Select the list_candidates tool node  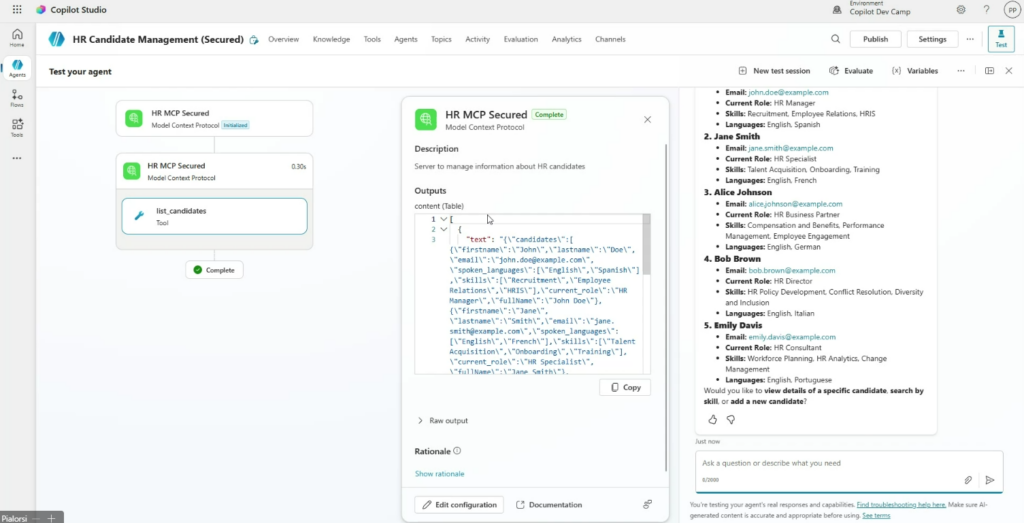click(214, 216)
